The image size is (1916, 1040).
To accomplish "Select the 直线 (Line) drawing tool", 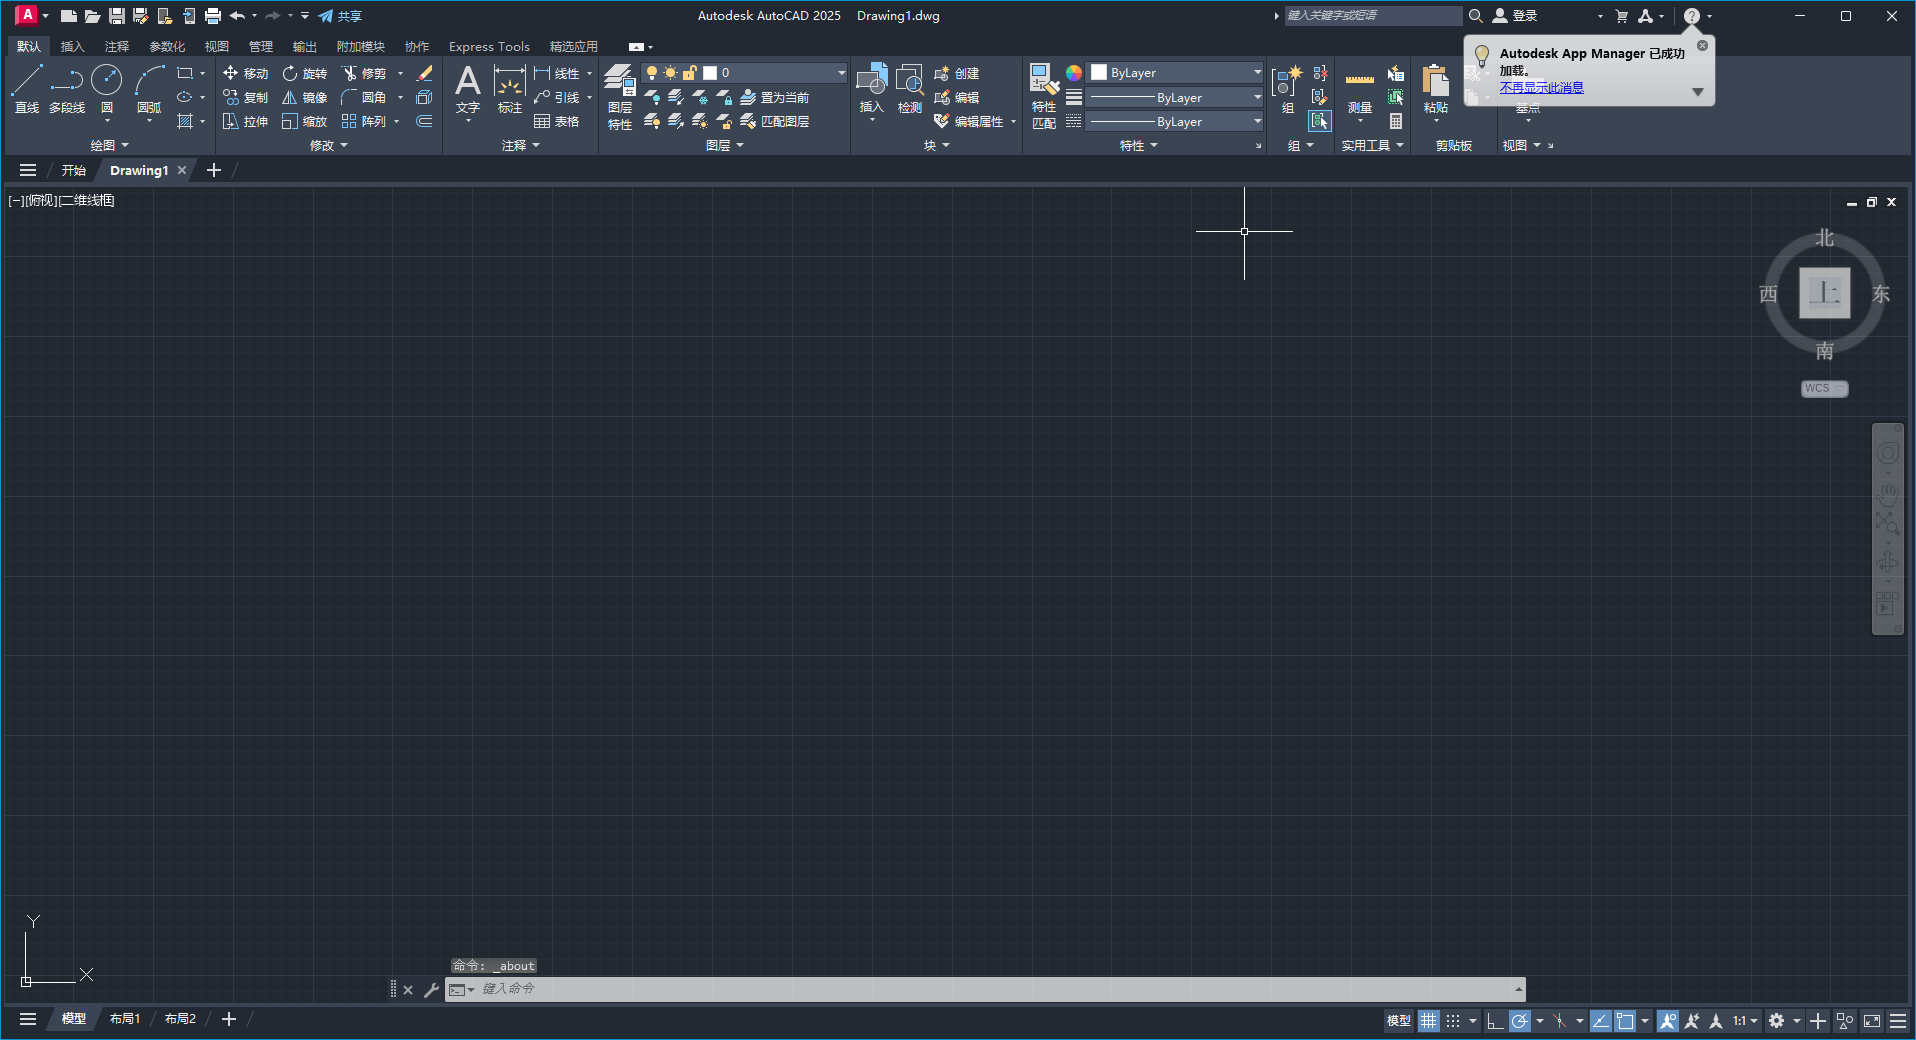I will 27,88.
